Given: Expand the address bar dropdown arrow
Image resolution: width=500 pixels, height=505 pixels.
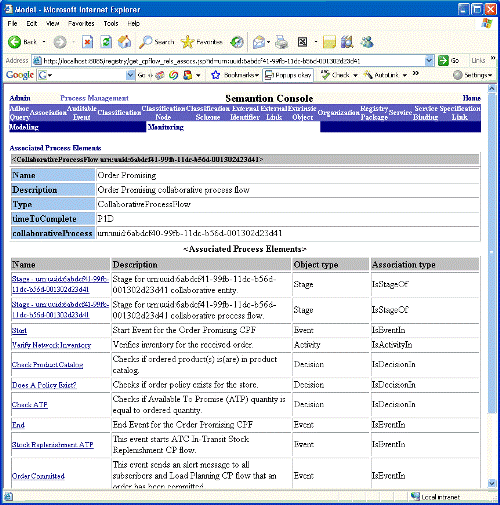Looking at the screenshot, I should click(429, 61).
